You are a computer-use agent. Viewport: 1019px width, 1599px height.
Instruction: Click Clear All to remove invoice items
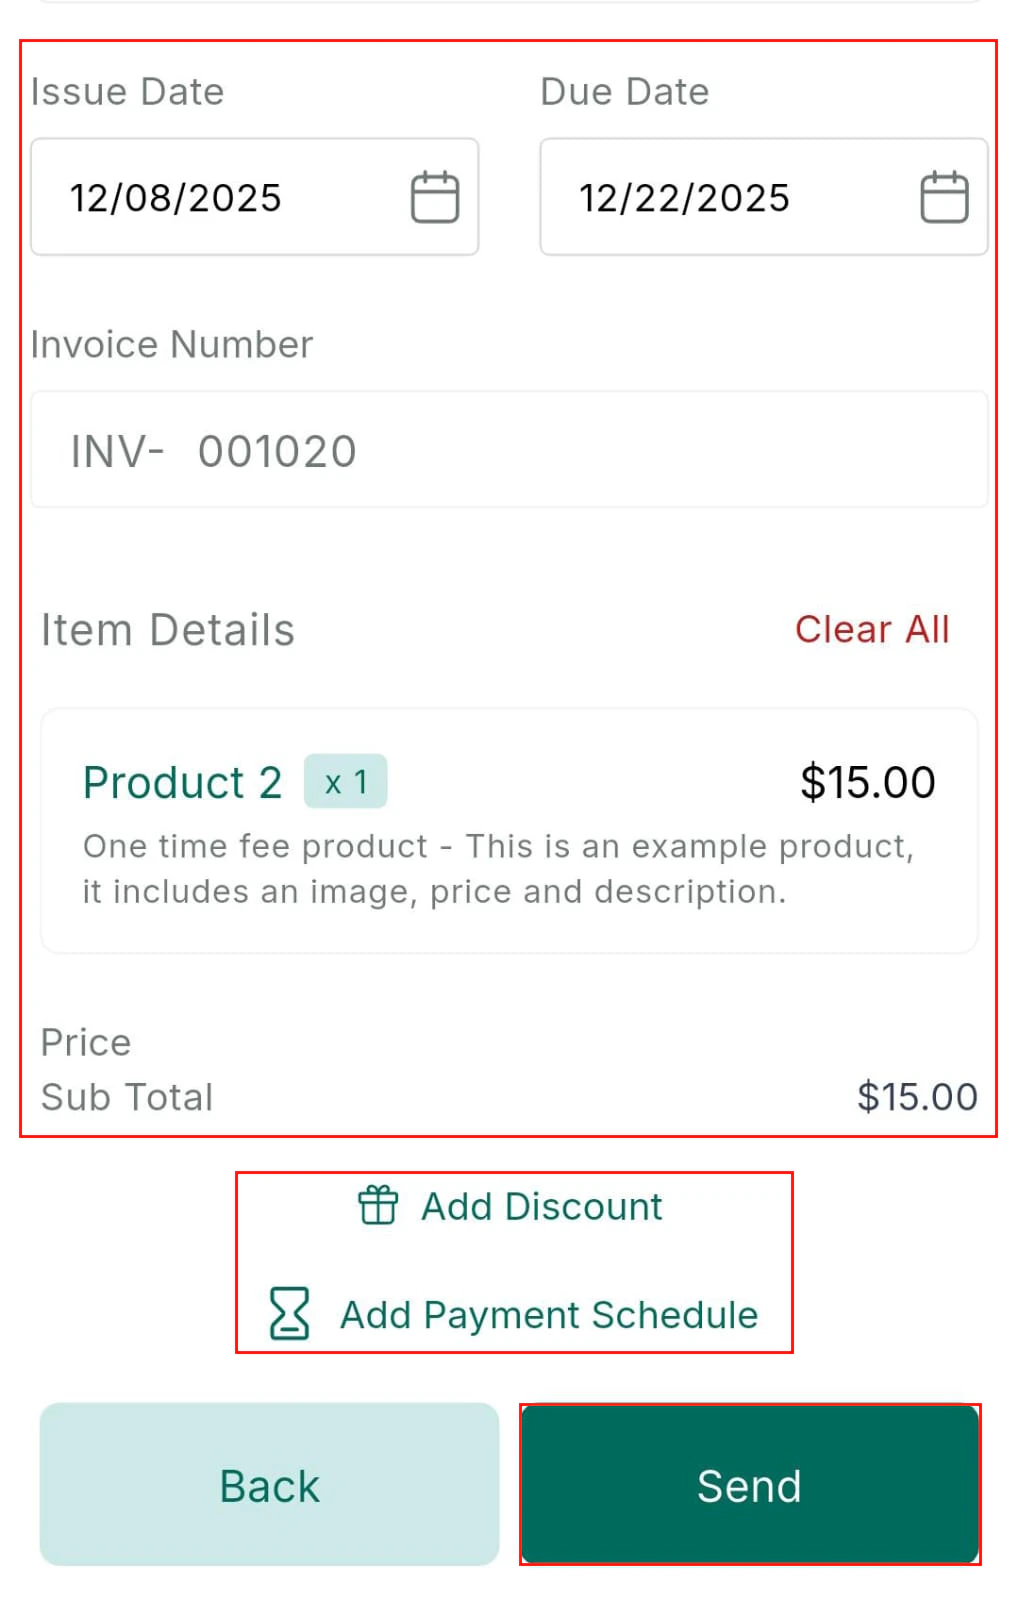872,629
